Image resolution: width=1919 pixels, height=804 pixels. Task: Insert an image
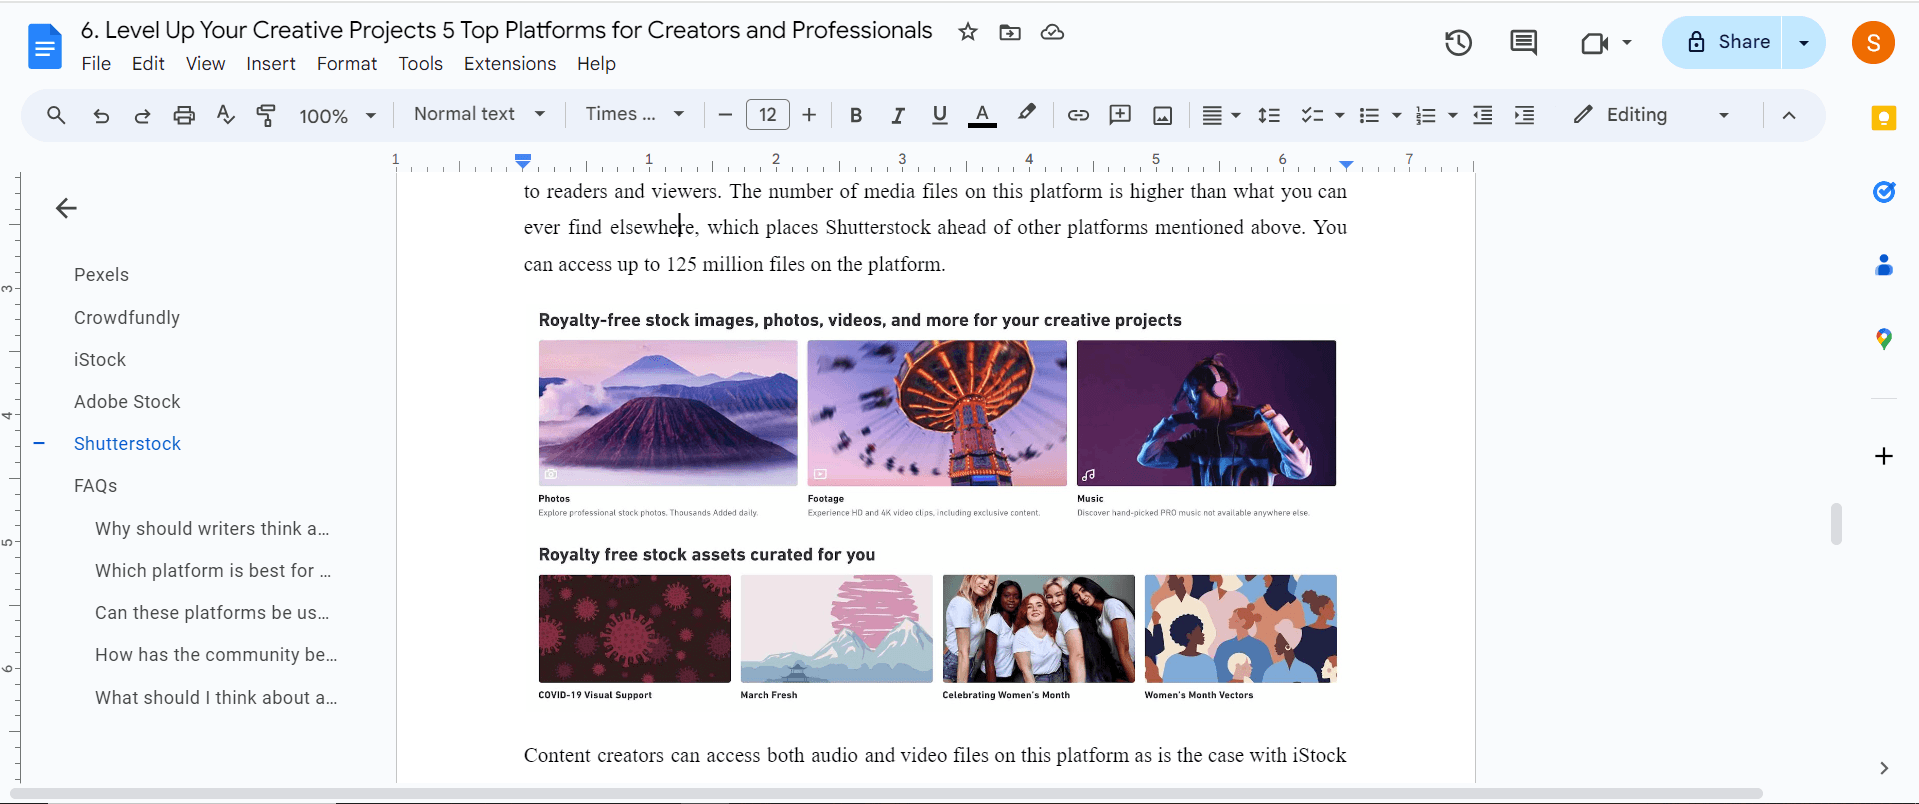[1162, 115]
